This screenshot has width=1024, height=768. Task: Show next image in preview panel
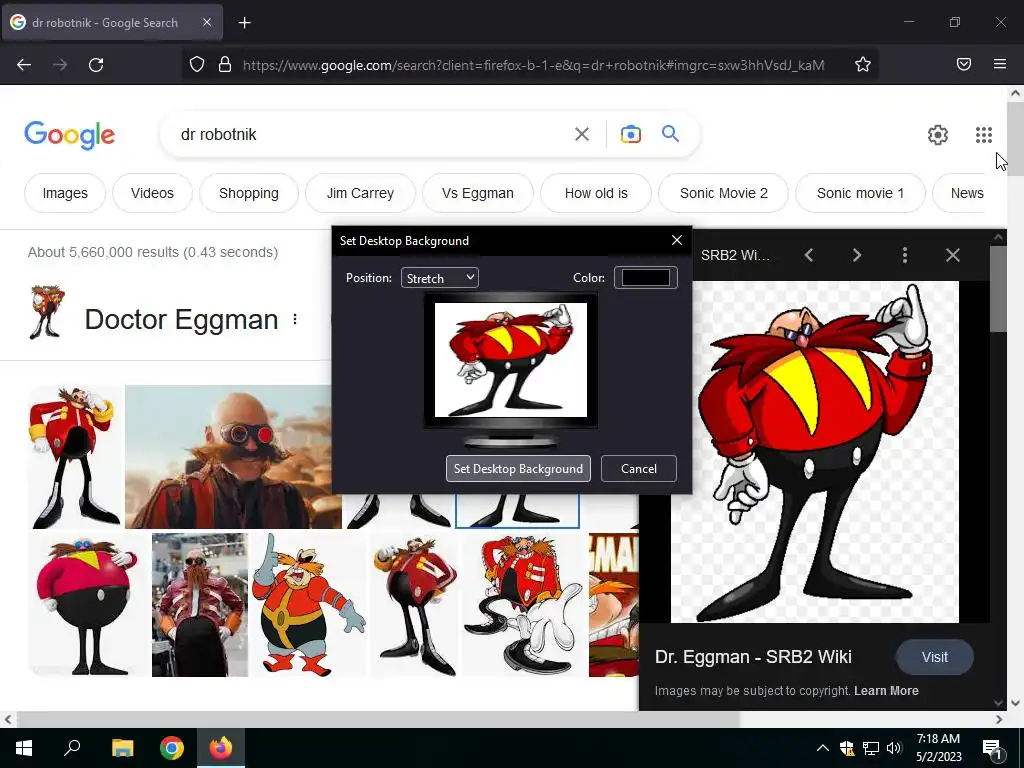857,255
